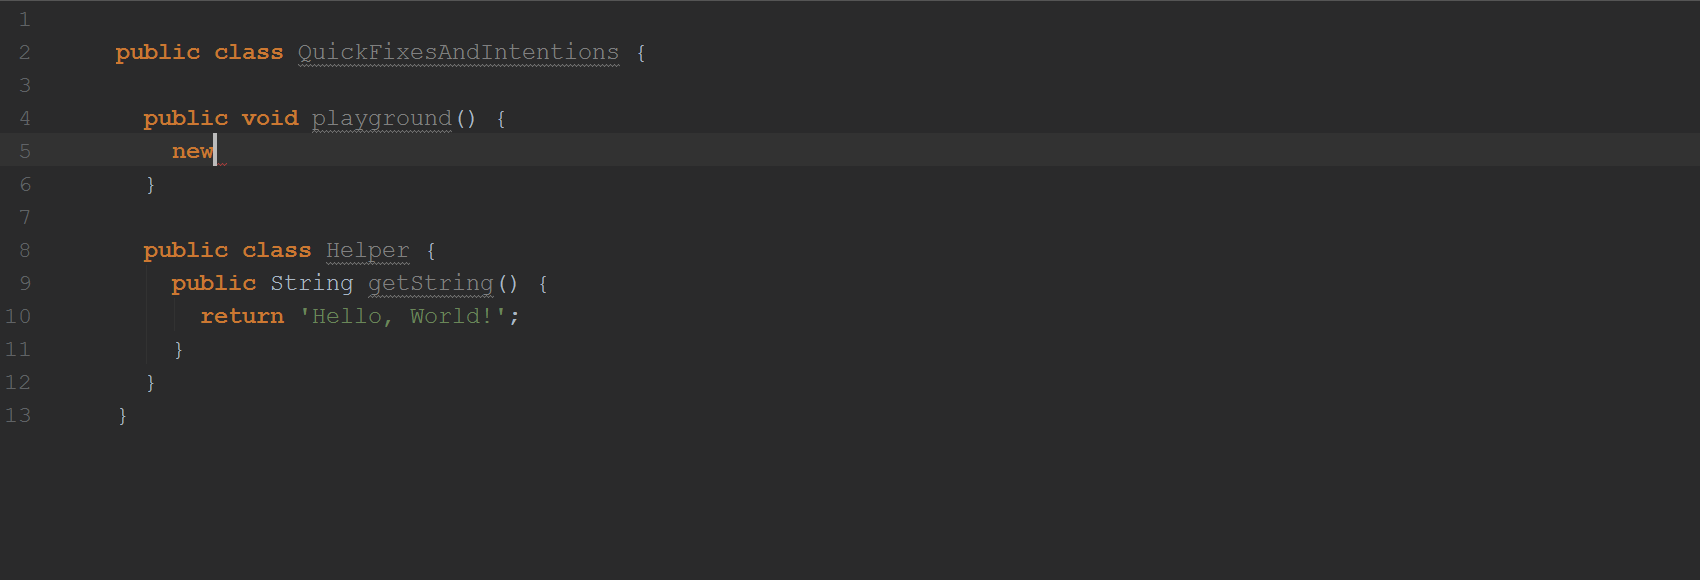Click the closing brace on line 6
This screenshot has width=1700, height=580.
151,184
